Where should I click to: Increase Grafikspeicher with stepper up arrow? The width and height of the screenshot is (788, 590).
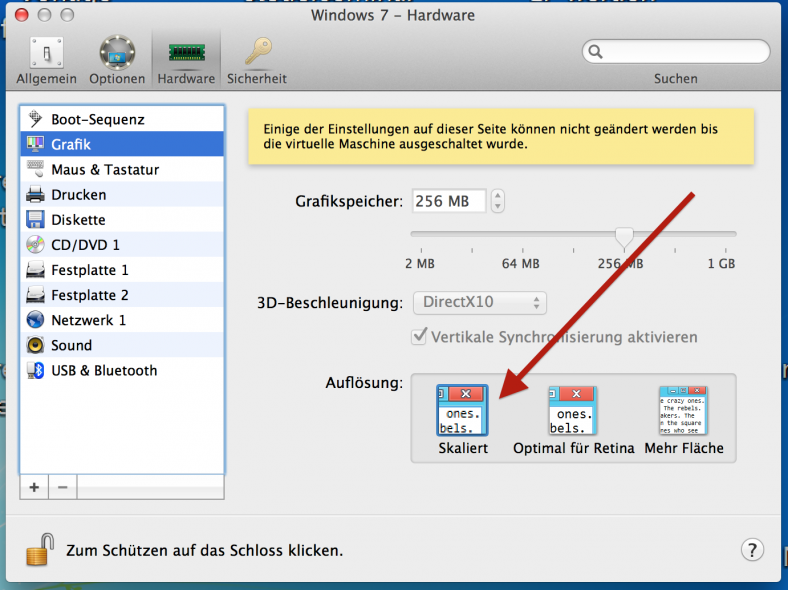click(498, 195)
